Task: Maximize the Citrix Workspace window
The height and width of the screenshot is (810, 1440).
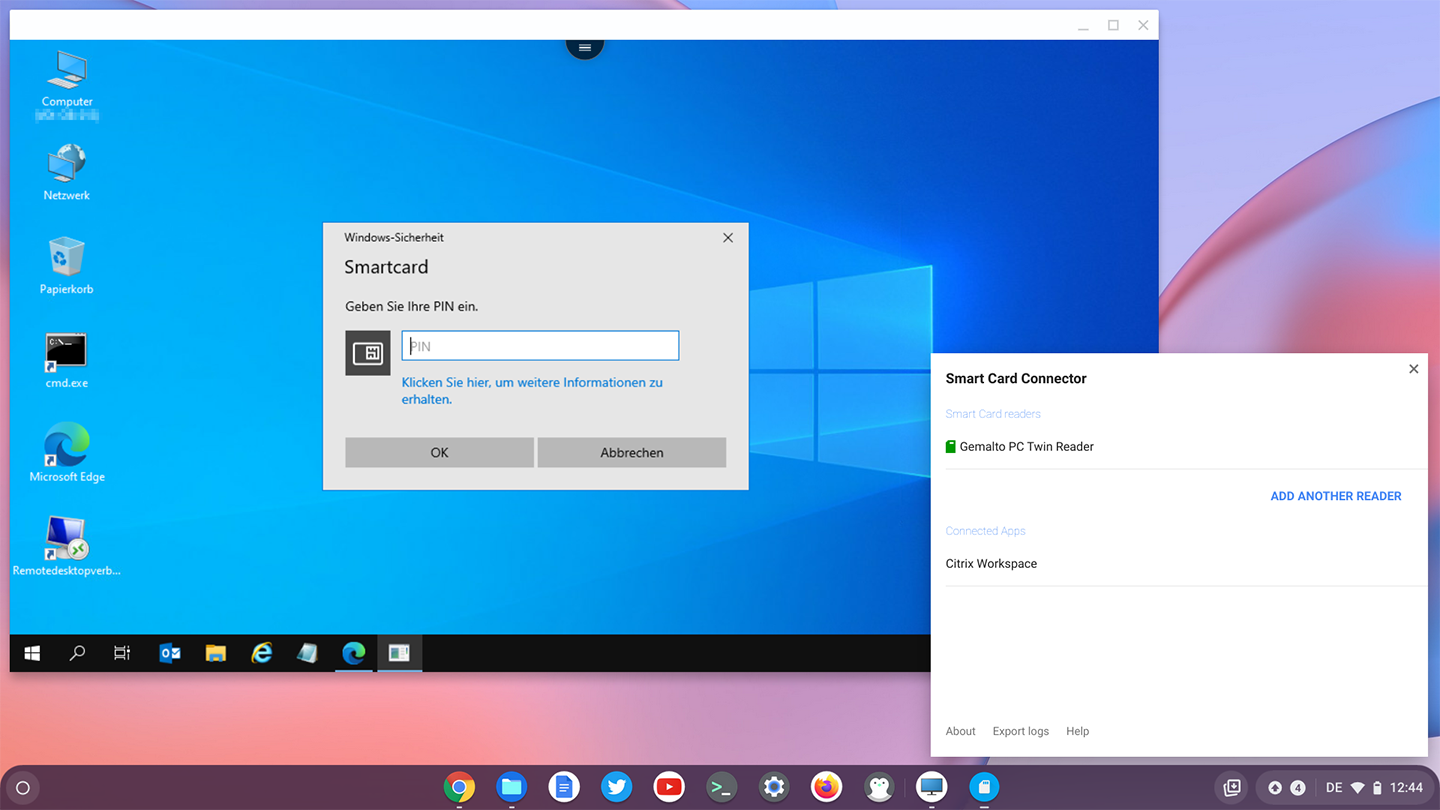Action: point(1113,25)
